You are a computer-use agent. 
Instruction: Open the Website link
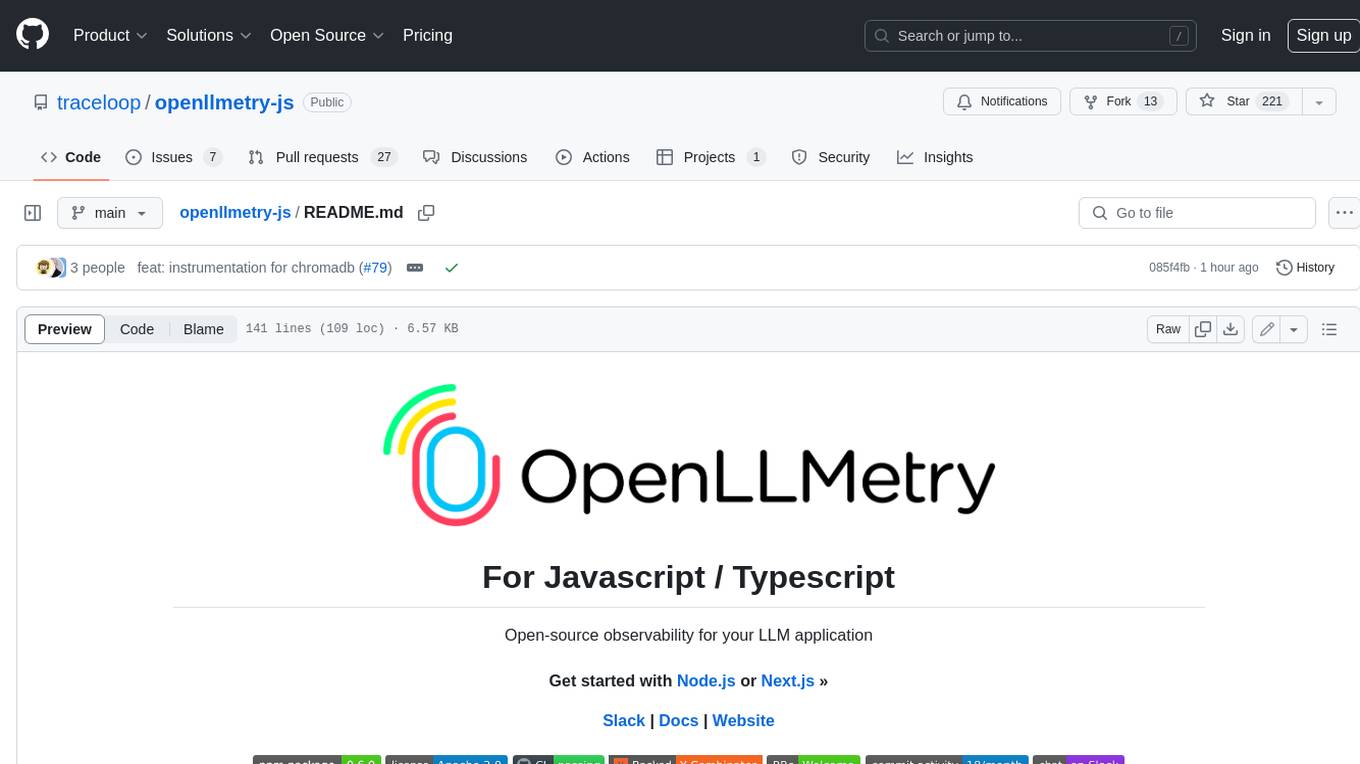click(x=743, y=721)
